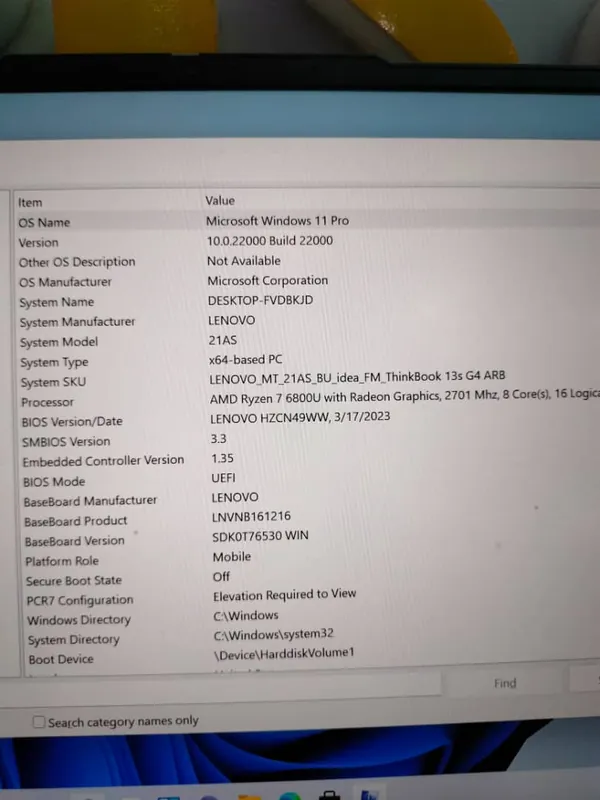
Task: Select the BIOS Version/Date row
Action: (x=72, y=422)
